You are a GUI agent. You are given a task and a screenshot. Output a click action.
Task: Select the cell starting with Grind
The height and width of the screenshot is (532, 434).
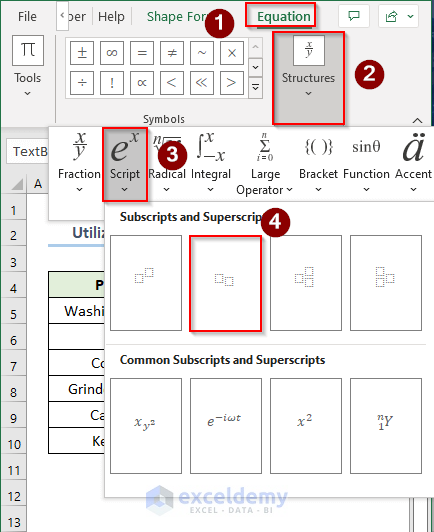pos(77,389)
